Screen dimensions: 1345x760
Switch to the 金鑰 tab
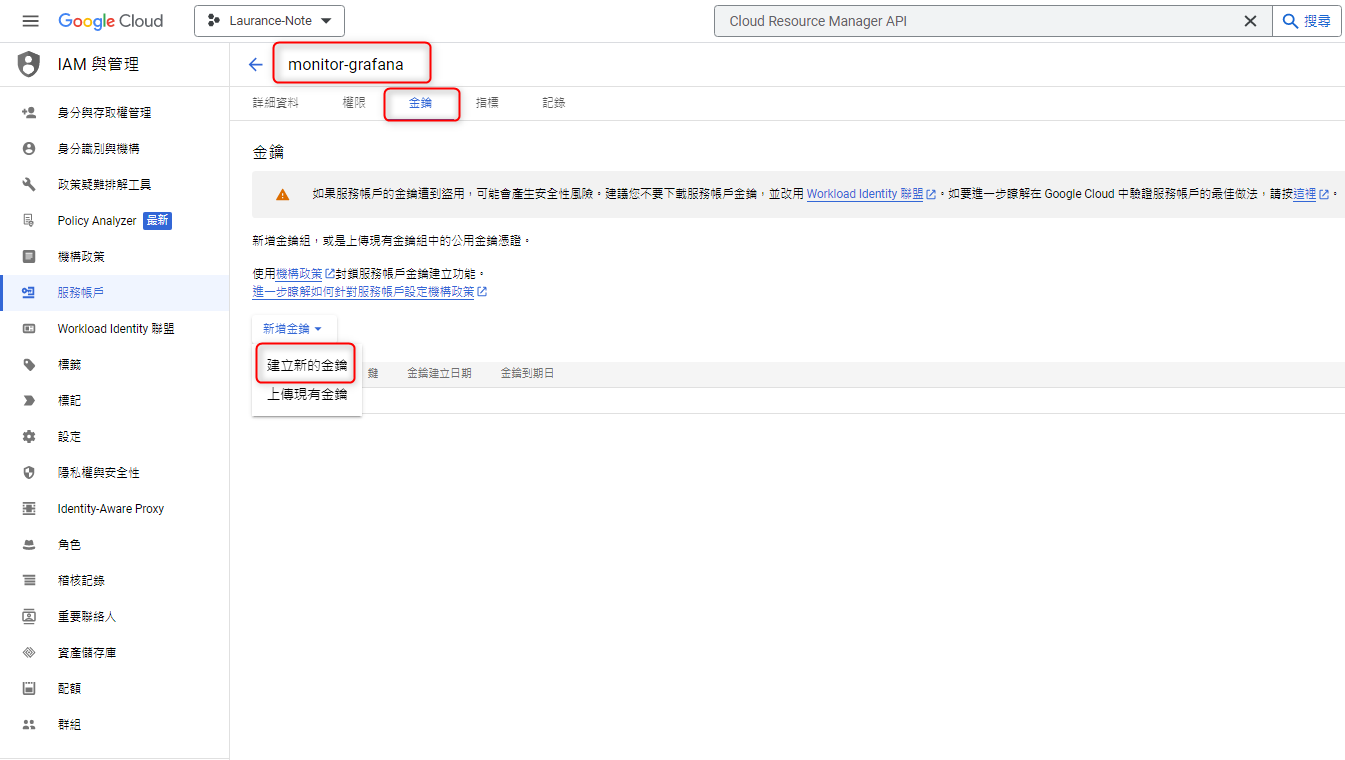pyautogui.click(x=421, y=103)
